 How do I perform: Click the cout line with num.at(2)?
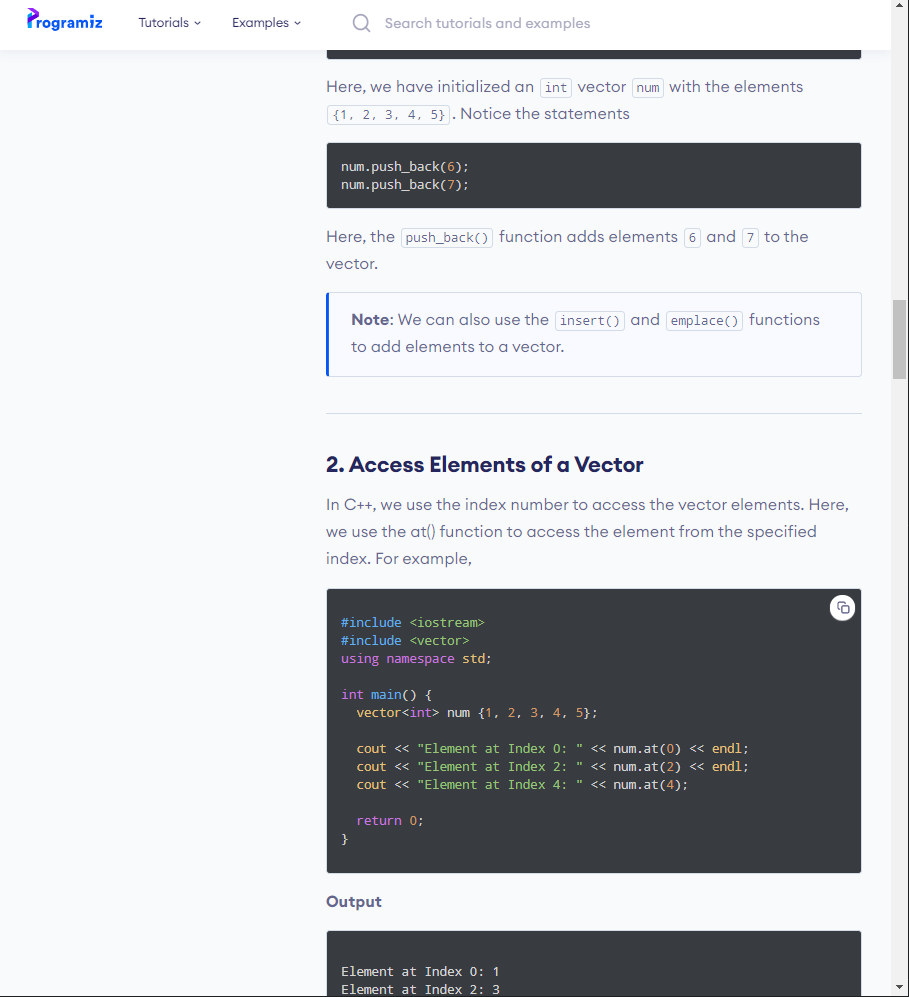[552, 766]
